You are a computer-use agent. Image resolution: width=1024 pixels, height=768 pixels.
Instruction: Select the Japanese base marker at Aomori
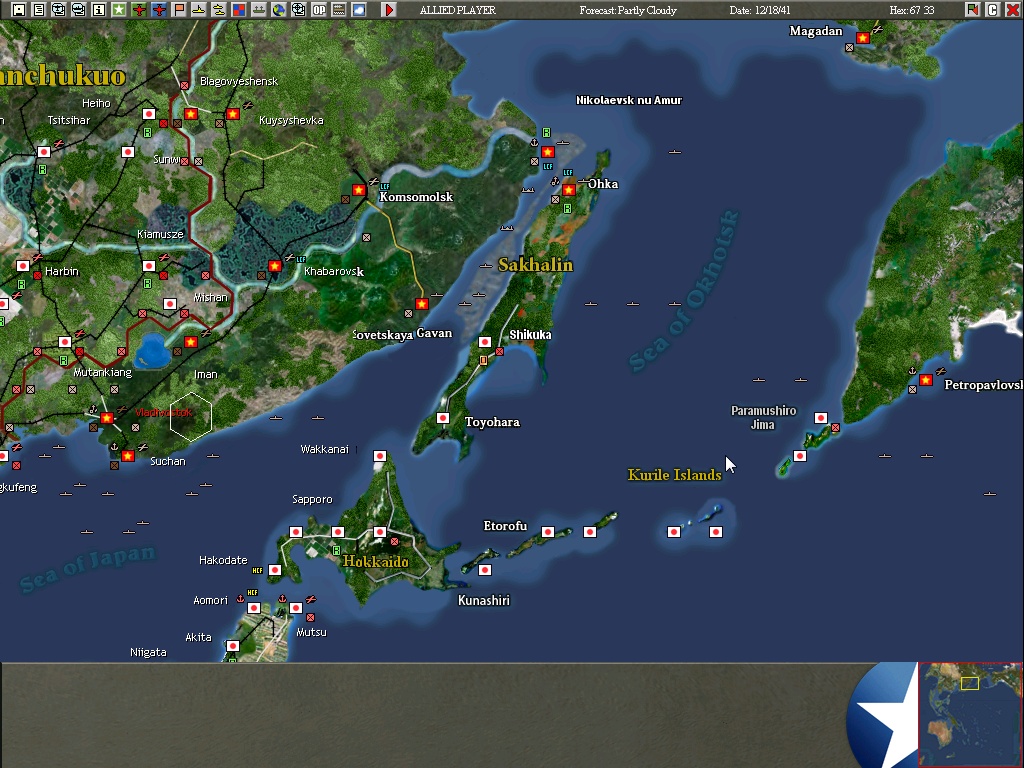(x=254, y=608)
